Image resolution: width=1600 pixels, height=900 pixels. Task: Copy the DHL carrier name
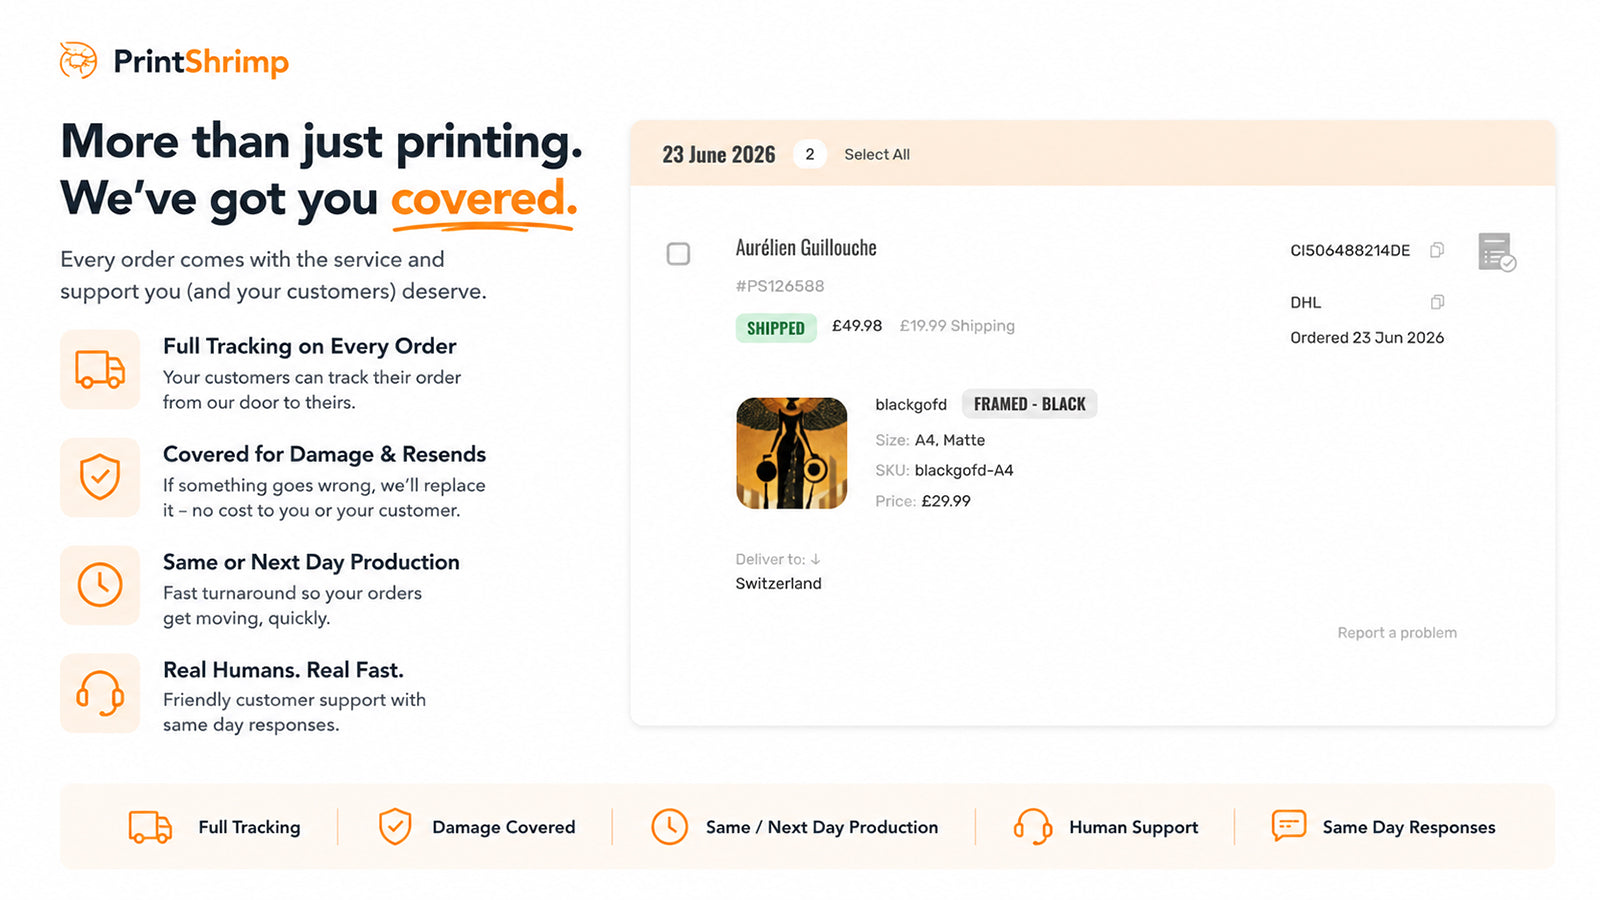pyautogui.click(x=1437, y=302)
